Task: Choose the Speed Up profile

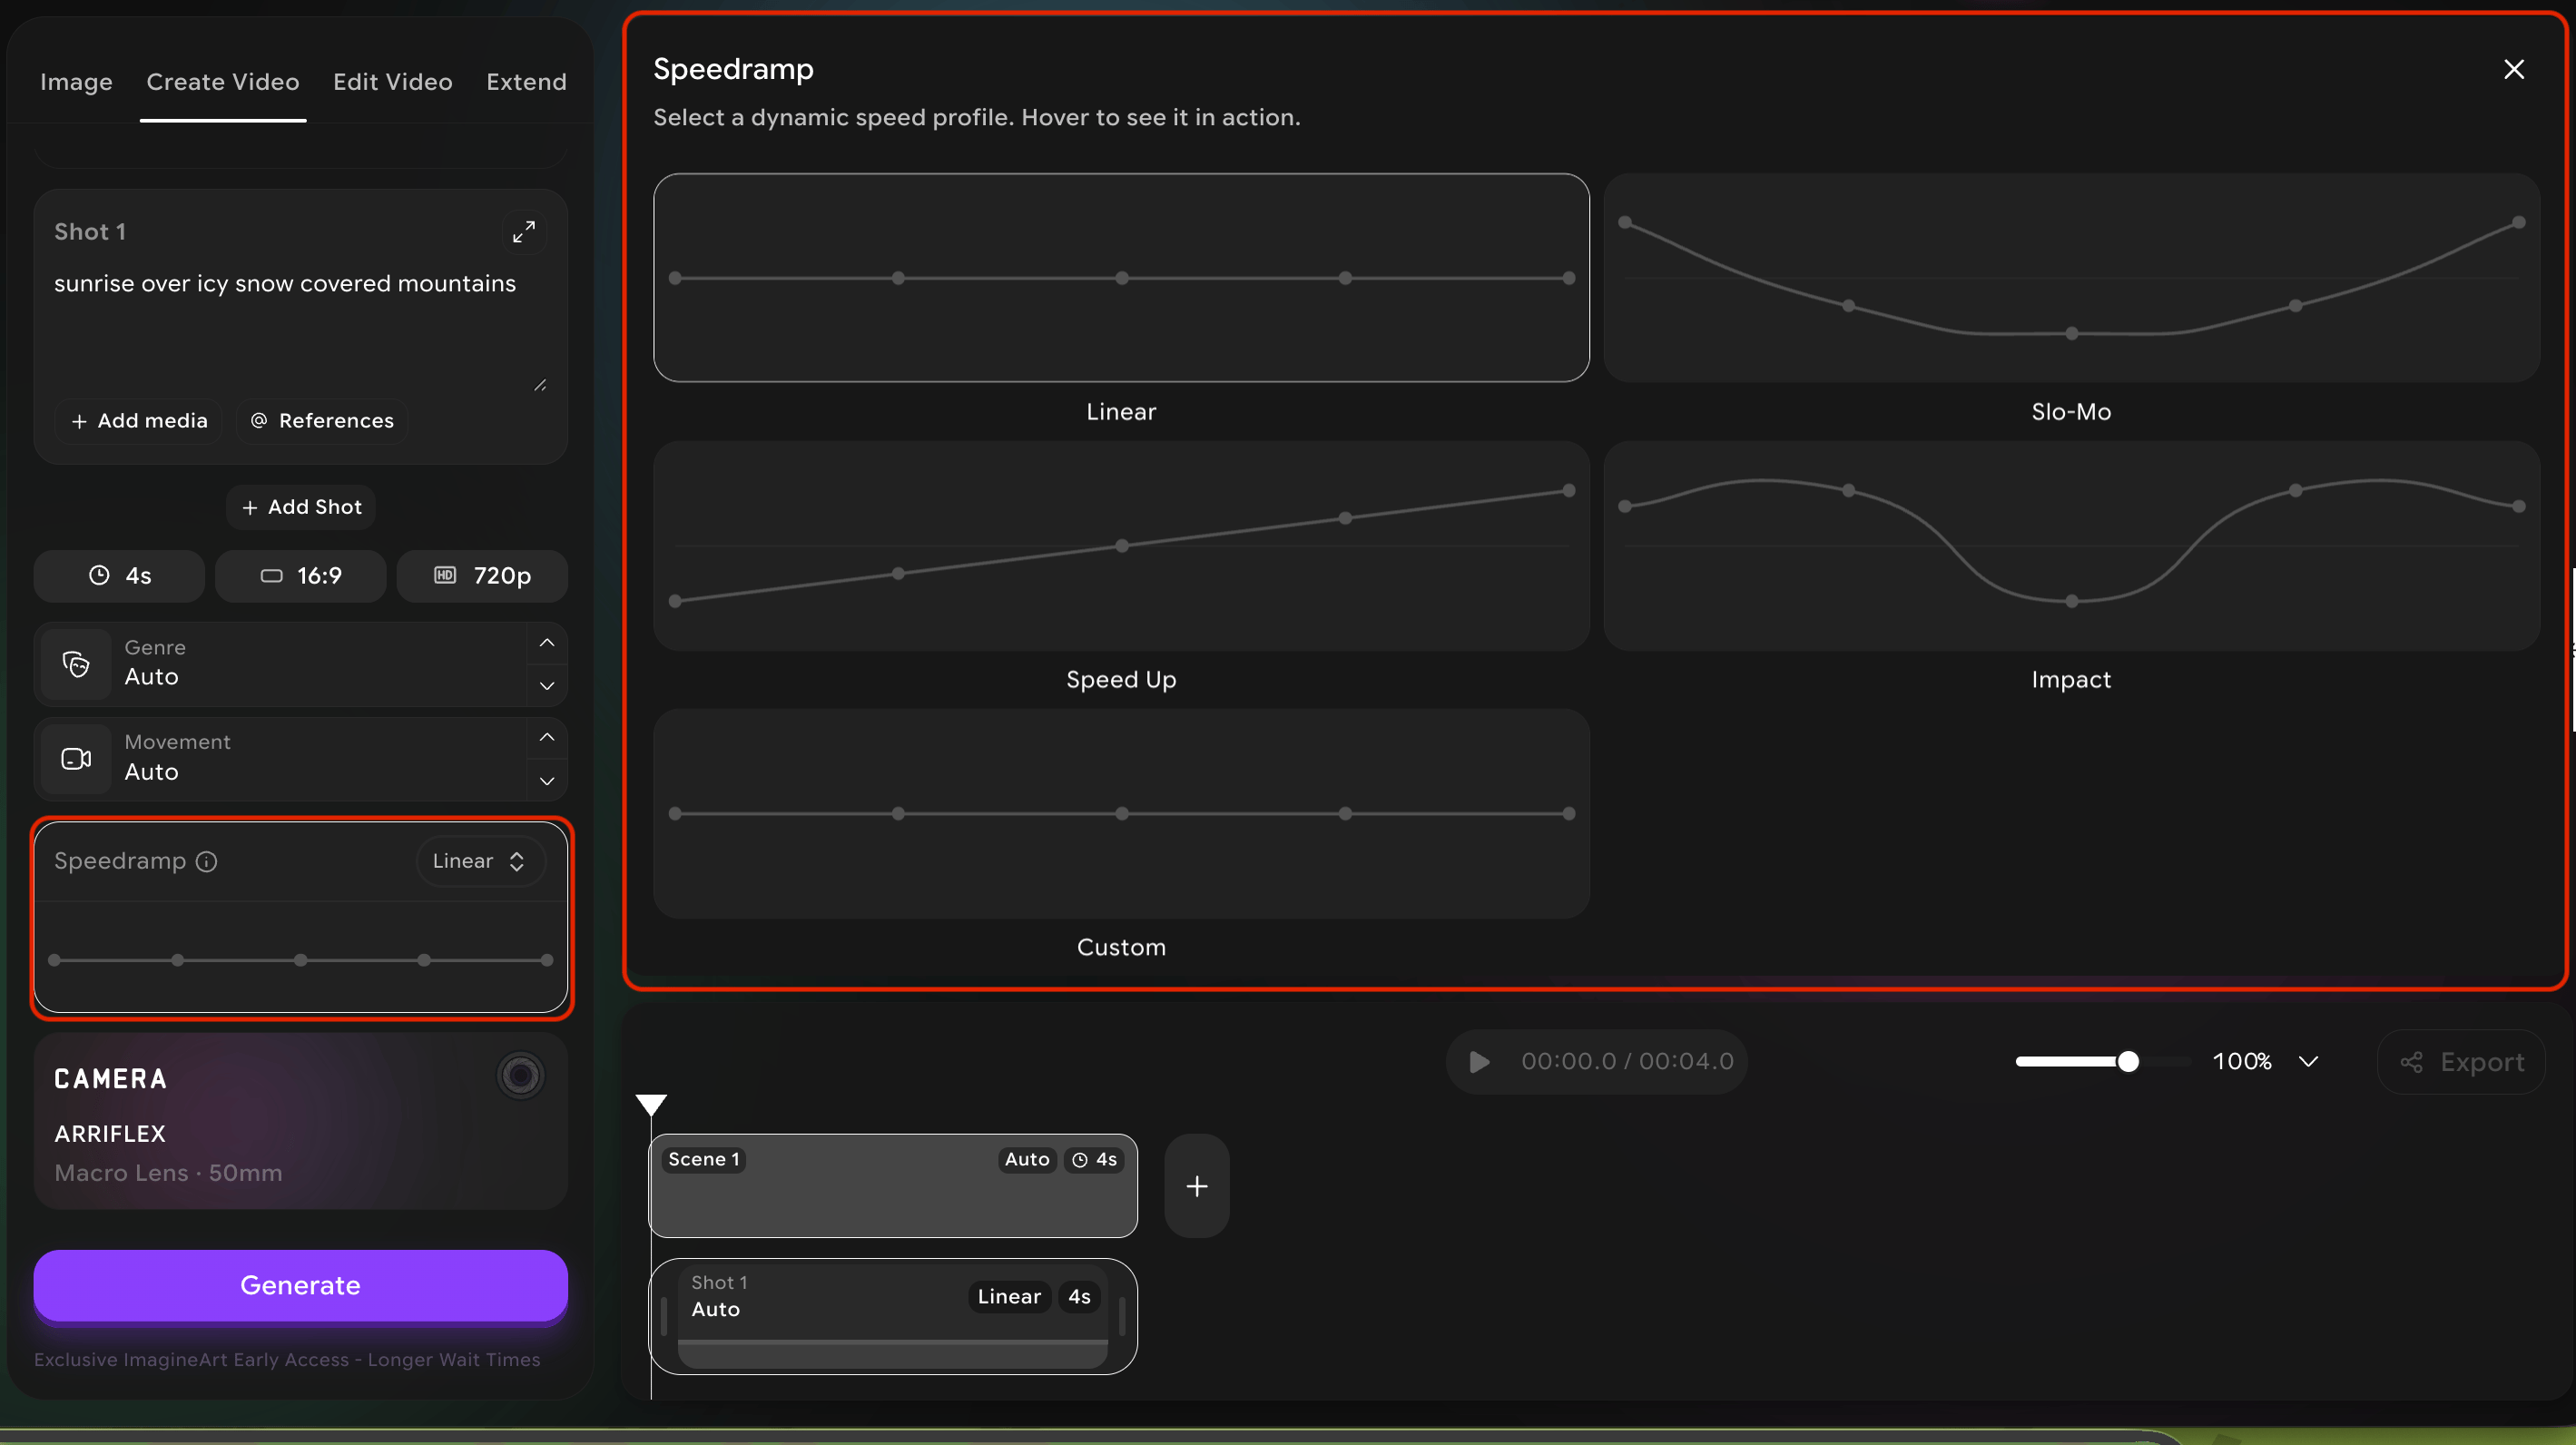Action: (1121, 546)
